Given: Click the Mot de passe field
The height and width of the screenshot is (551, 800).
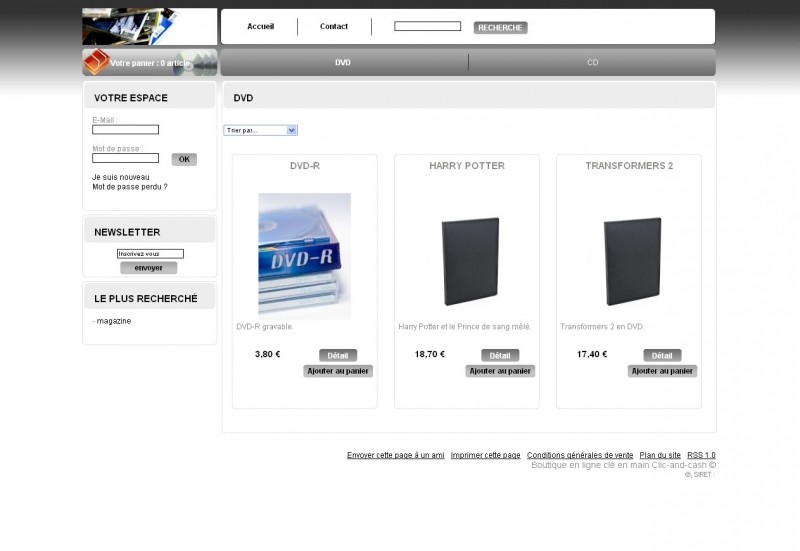Looking at the screenshot, I should pos(126,158).
